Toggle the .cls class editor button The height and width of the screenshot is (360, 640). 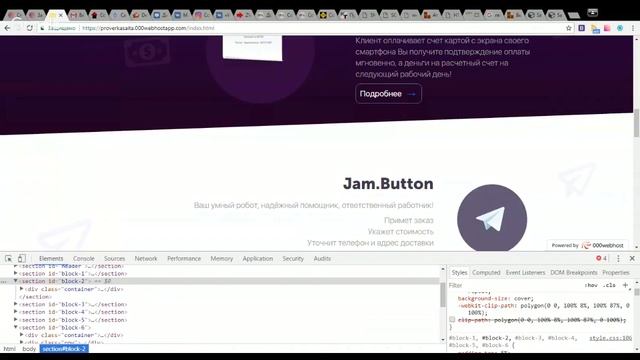pos(609,285)
